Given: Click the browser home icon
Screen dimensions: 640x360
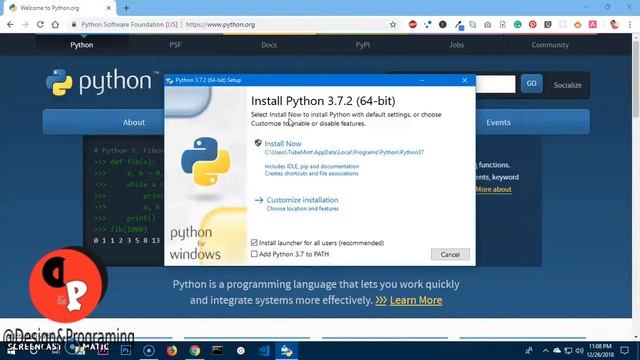Looking at the screenshot, I should (x=55, y=24).
